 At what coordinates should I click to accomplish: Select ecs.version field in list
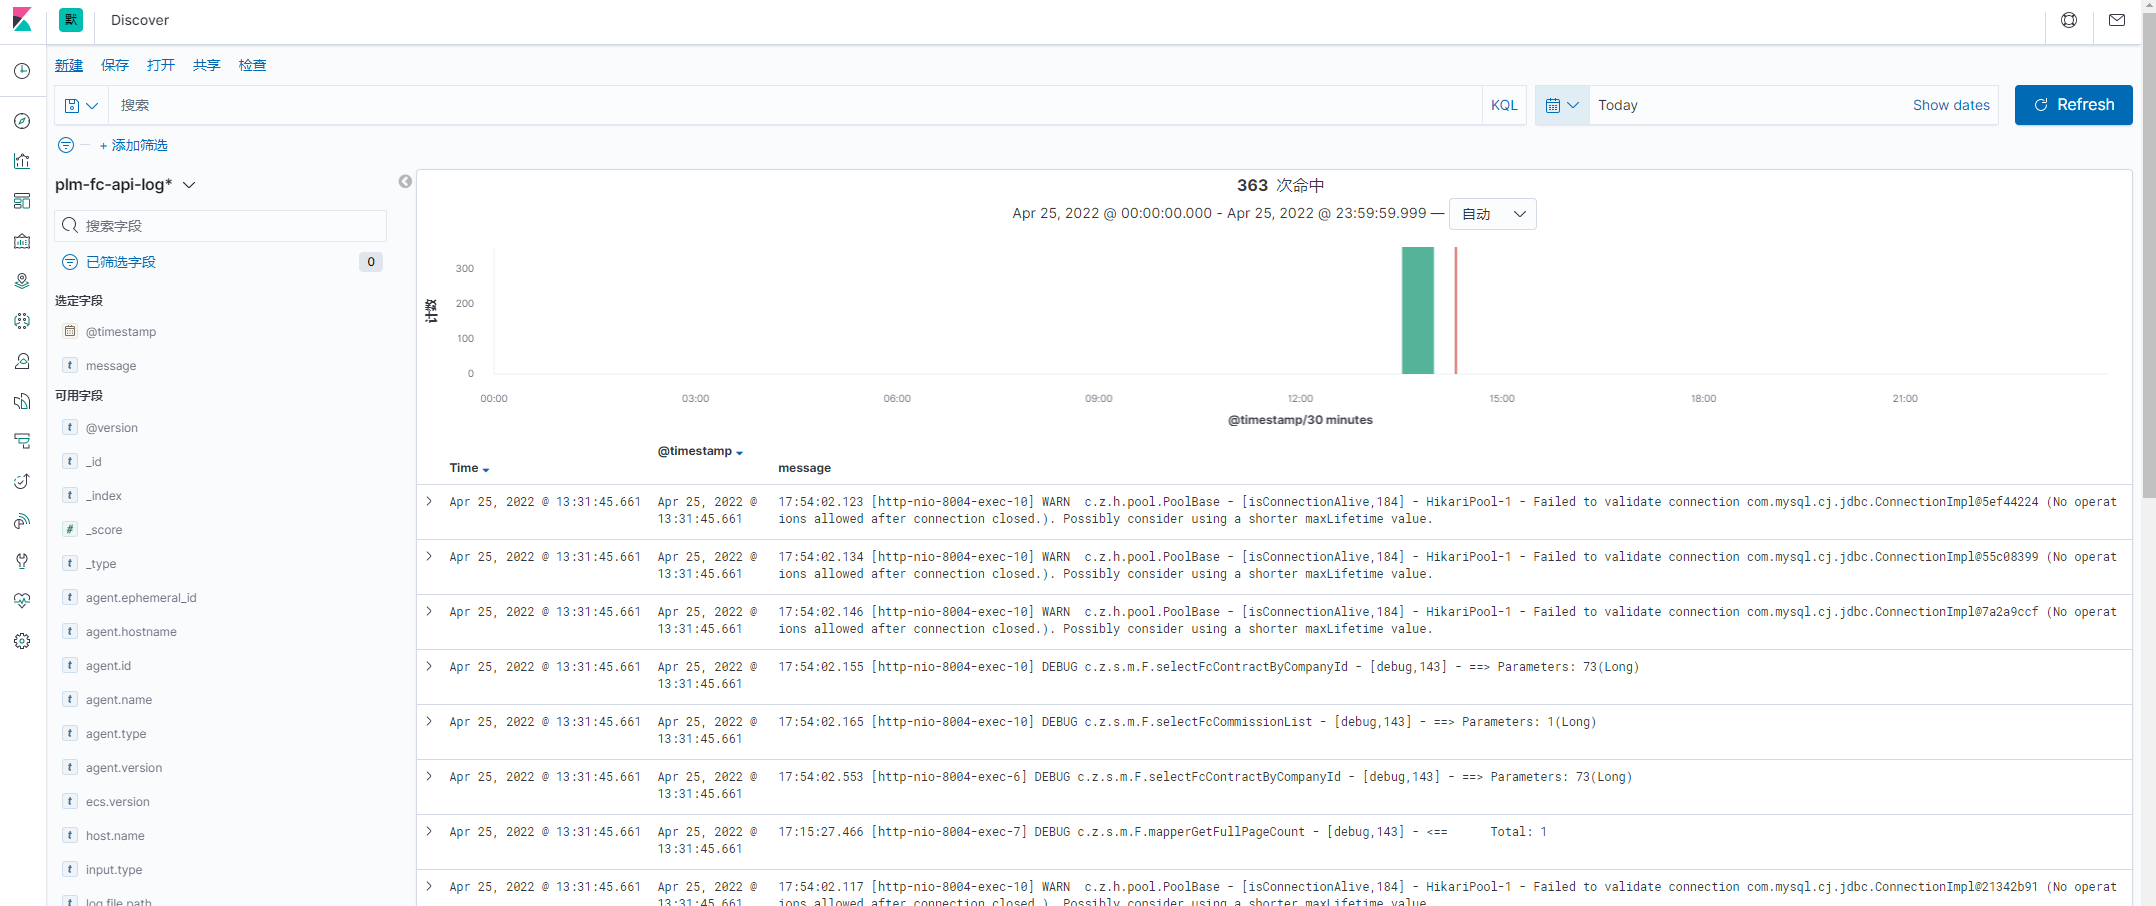point(118,802)
